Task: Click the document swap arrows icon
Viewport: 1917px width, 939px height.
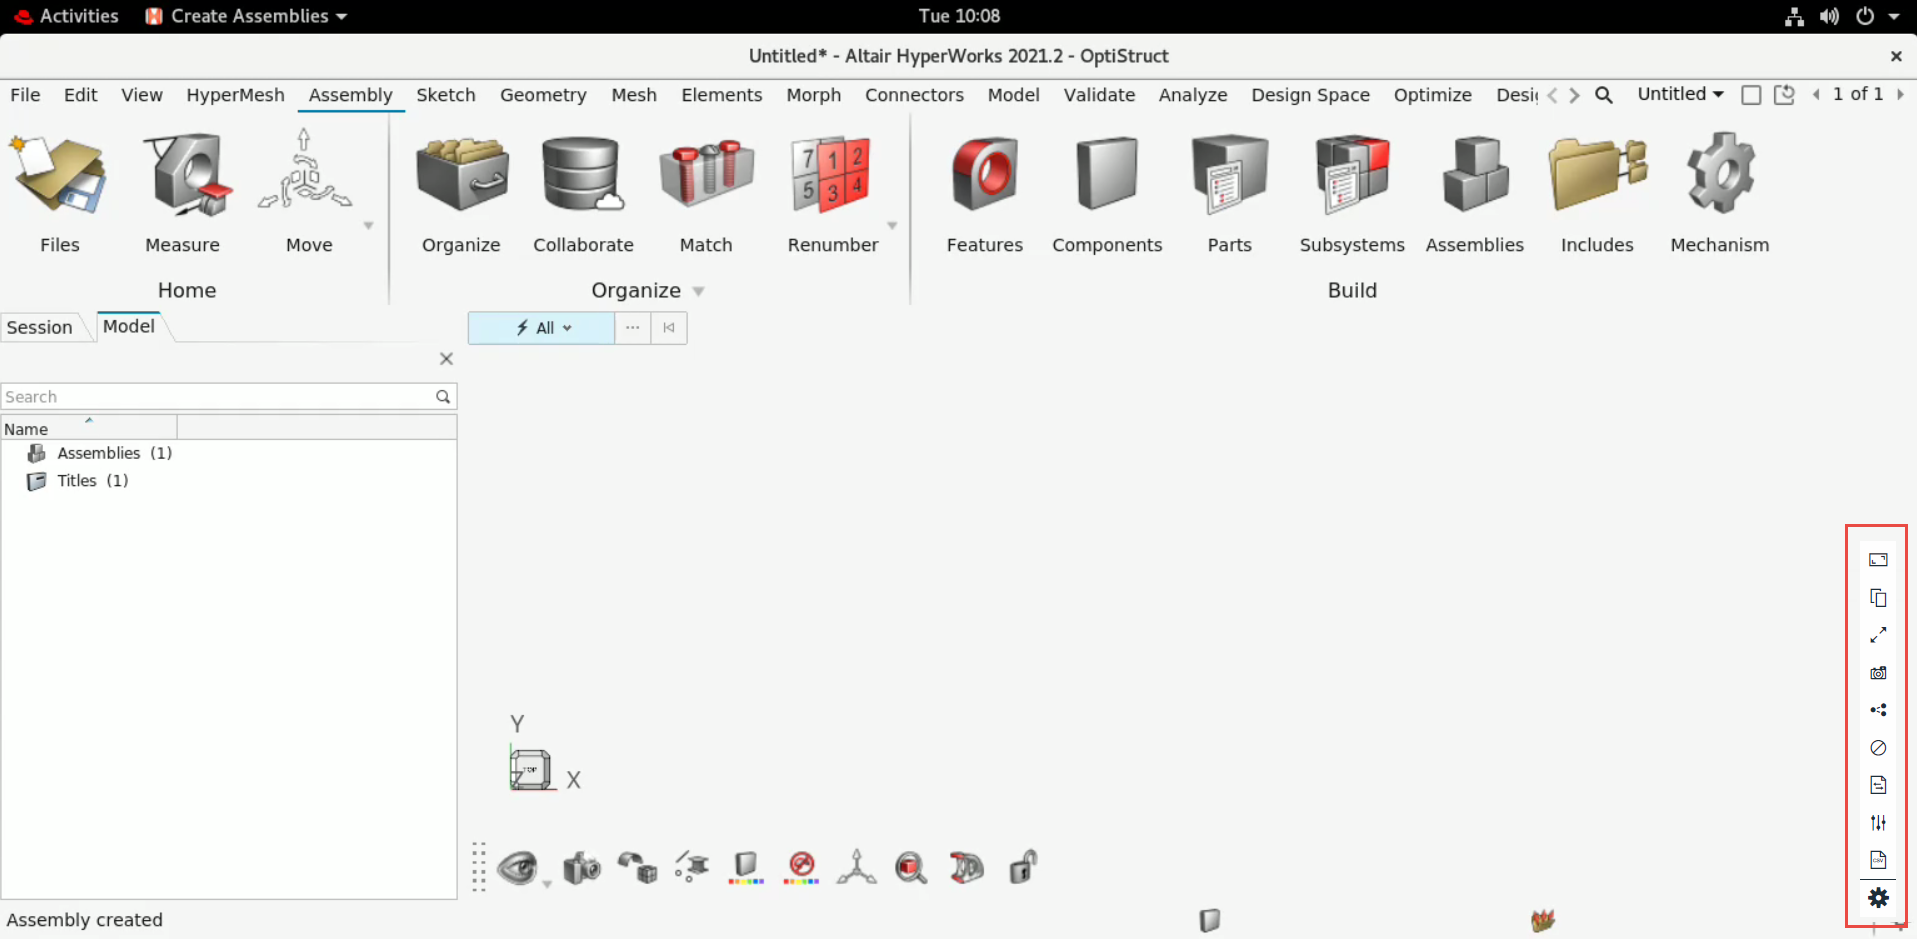Action: coord(1878,785)
